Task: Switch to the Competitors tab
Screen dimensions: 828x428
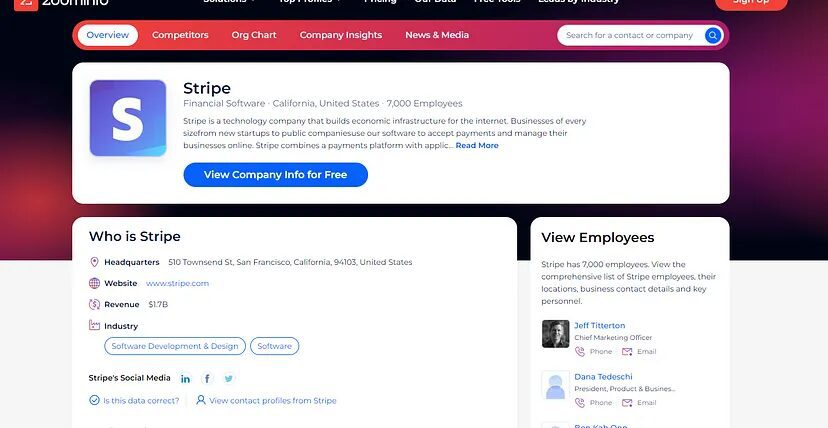Action: click(x=180, y=35)
